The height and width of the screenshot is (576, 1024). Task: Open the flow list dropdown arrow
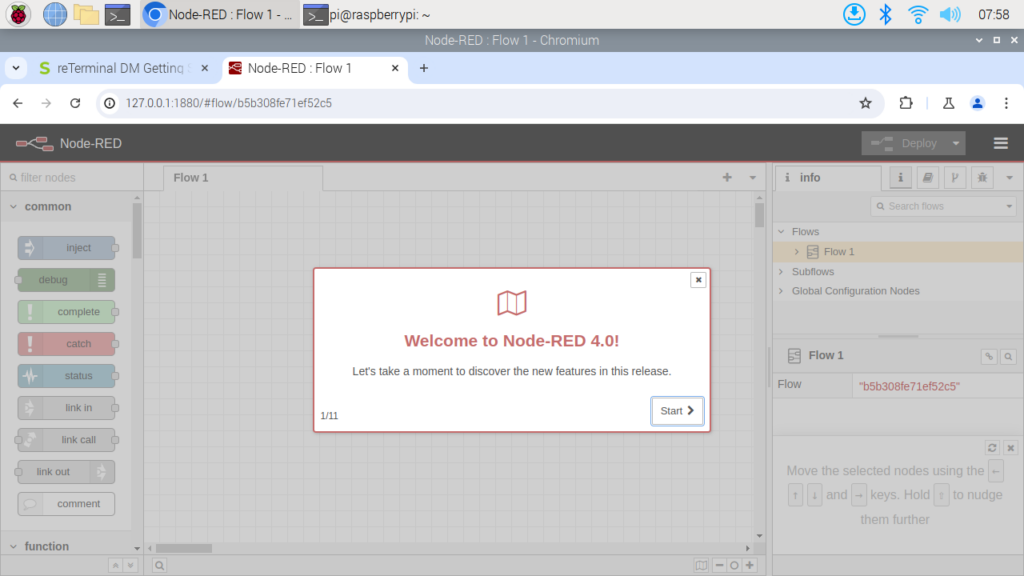pyautogui.click(x=752, y=178)
